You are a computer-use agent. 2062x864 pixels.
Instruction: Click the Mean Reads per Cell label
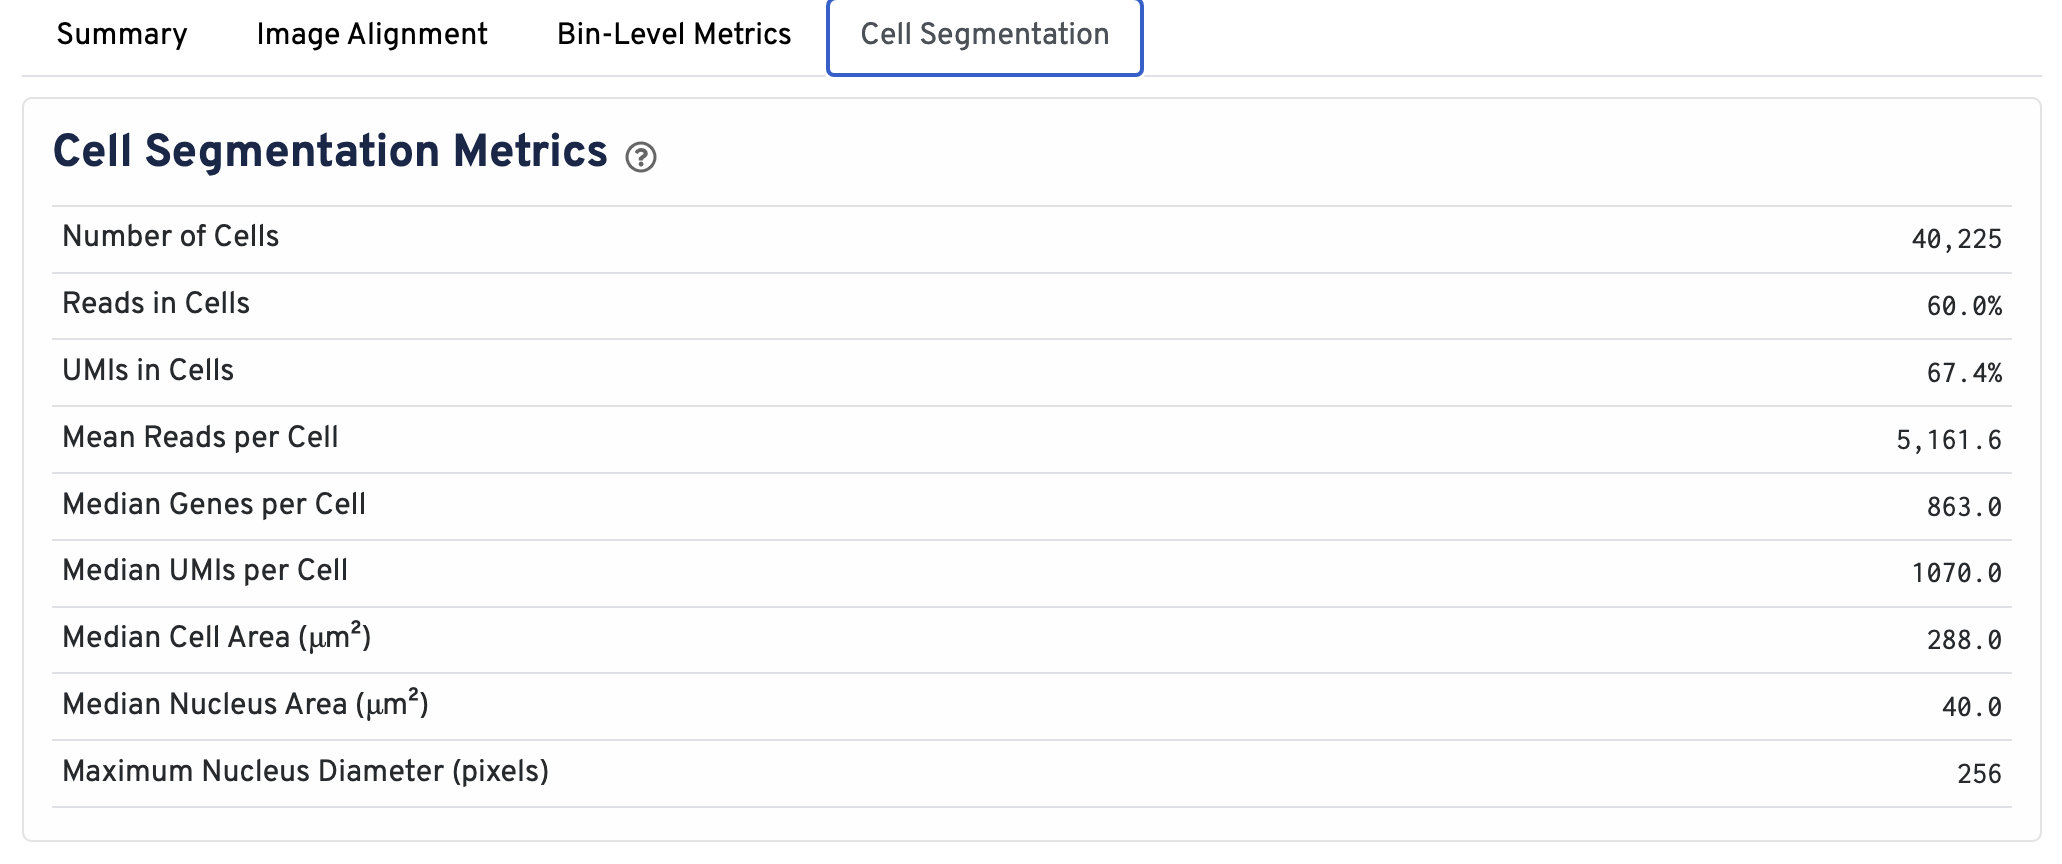pos(200,438)
